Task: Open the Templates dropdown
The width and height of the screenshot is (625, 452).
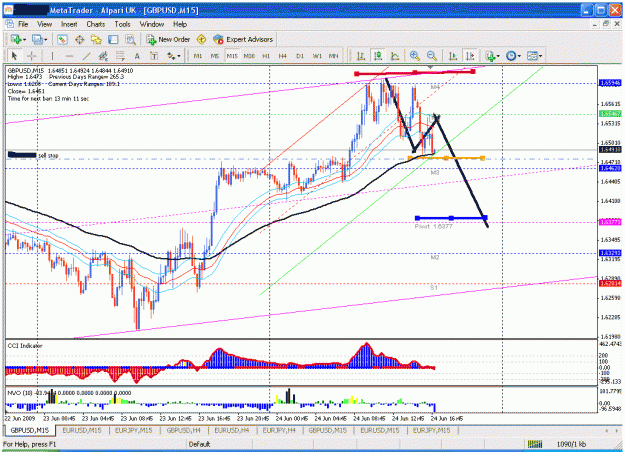Action: [x=534, y=56]
